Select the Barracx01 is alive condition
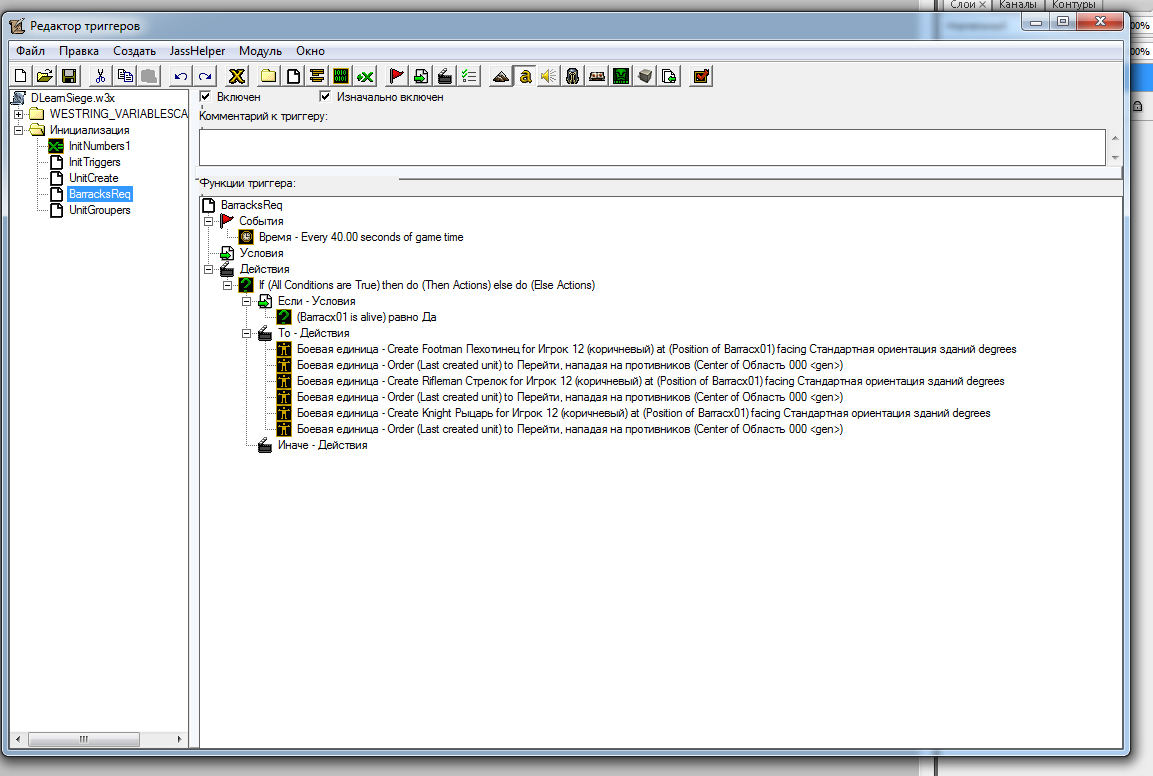Screen dimensions: 1153x776 coord(366,317)
